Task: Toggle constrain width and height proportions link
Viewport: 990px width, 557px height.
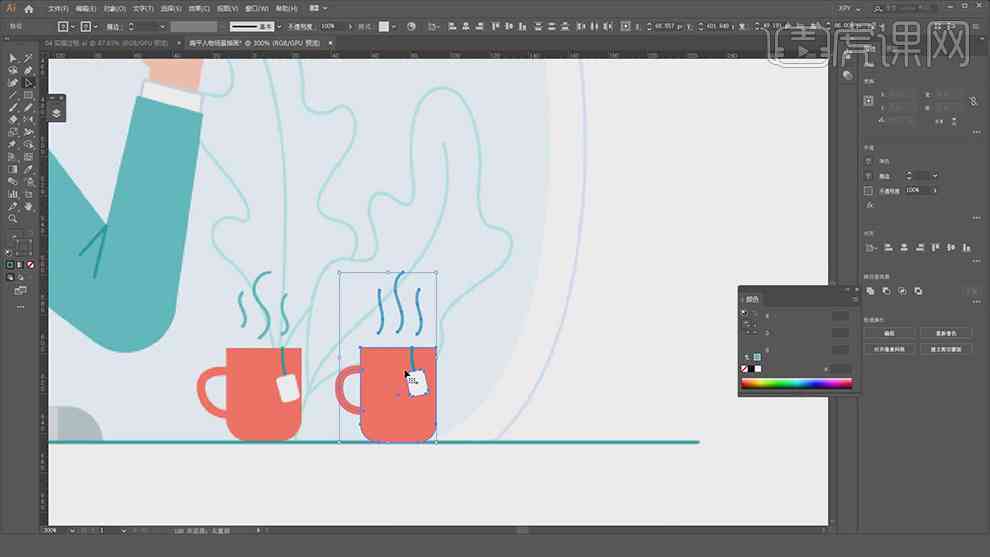Action: [x=973, y=101]
